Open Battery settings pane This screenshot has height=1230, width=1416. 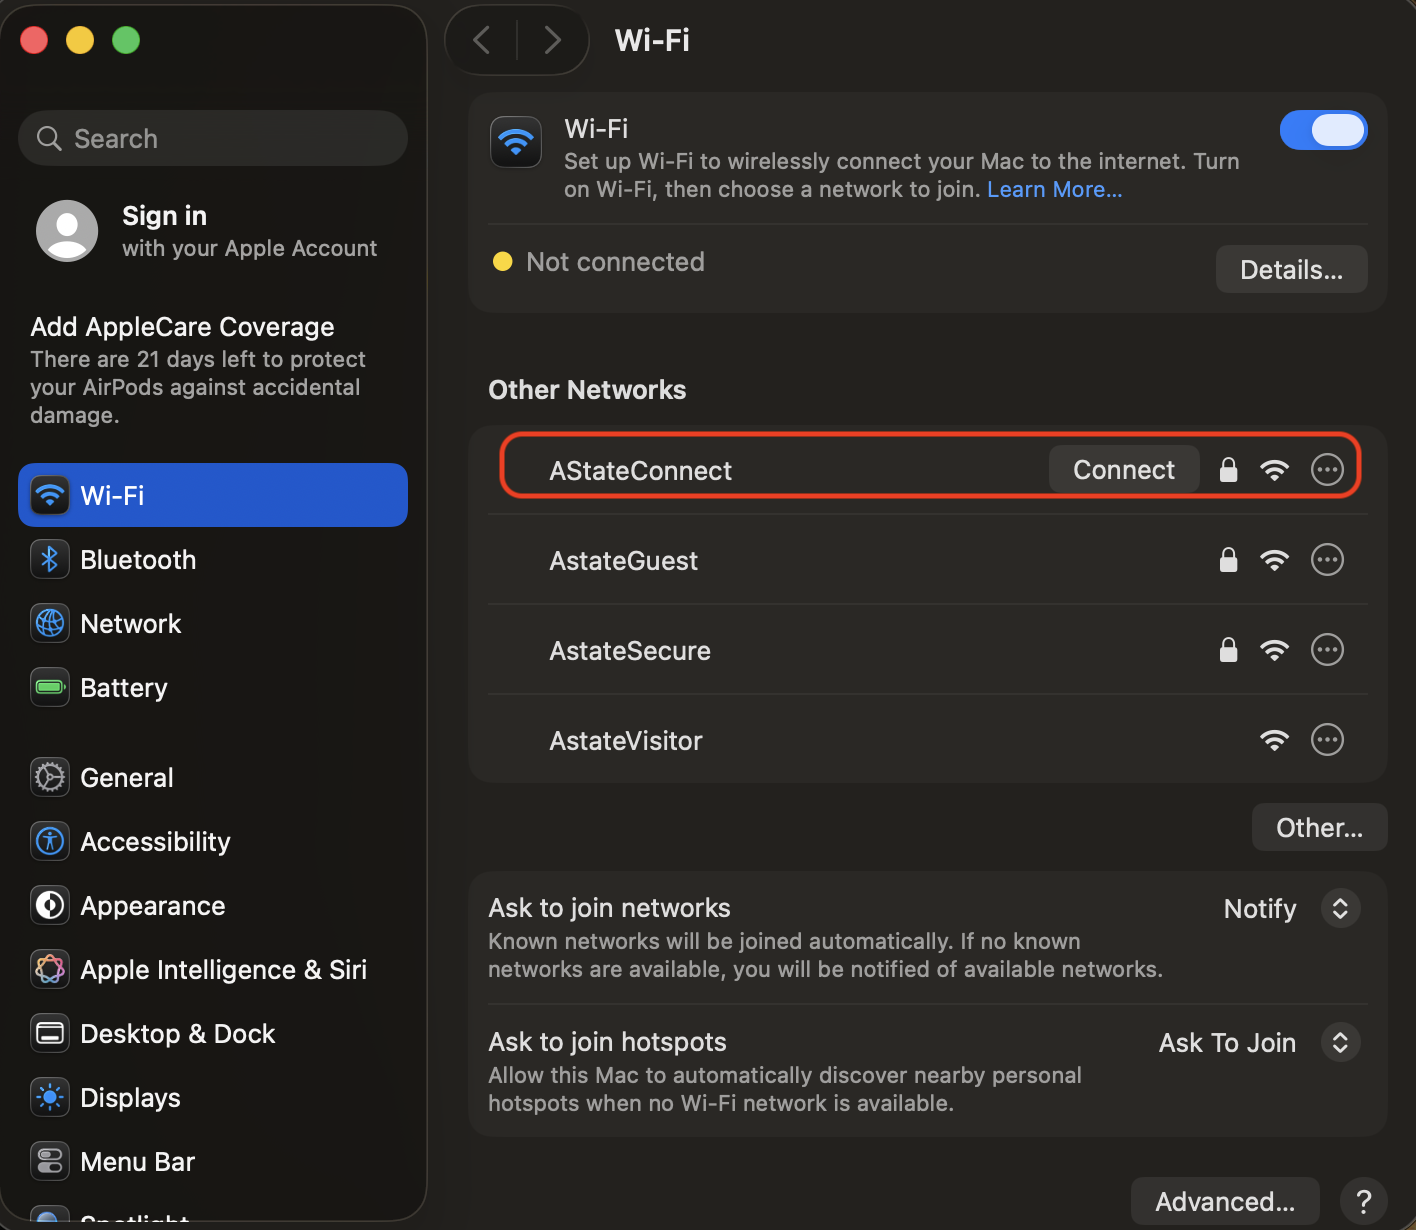click(x=213, y=688)
